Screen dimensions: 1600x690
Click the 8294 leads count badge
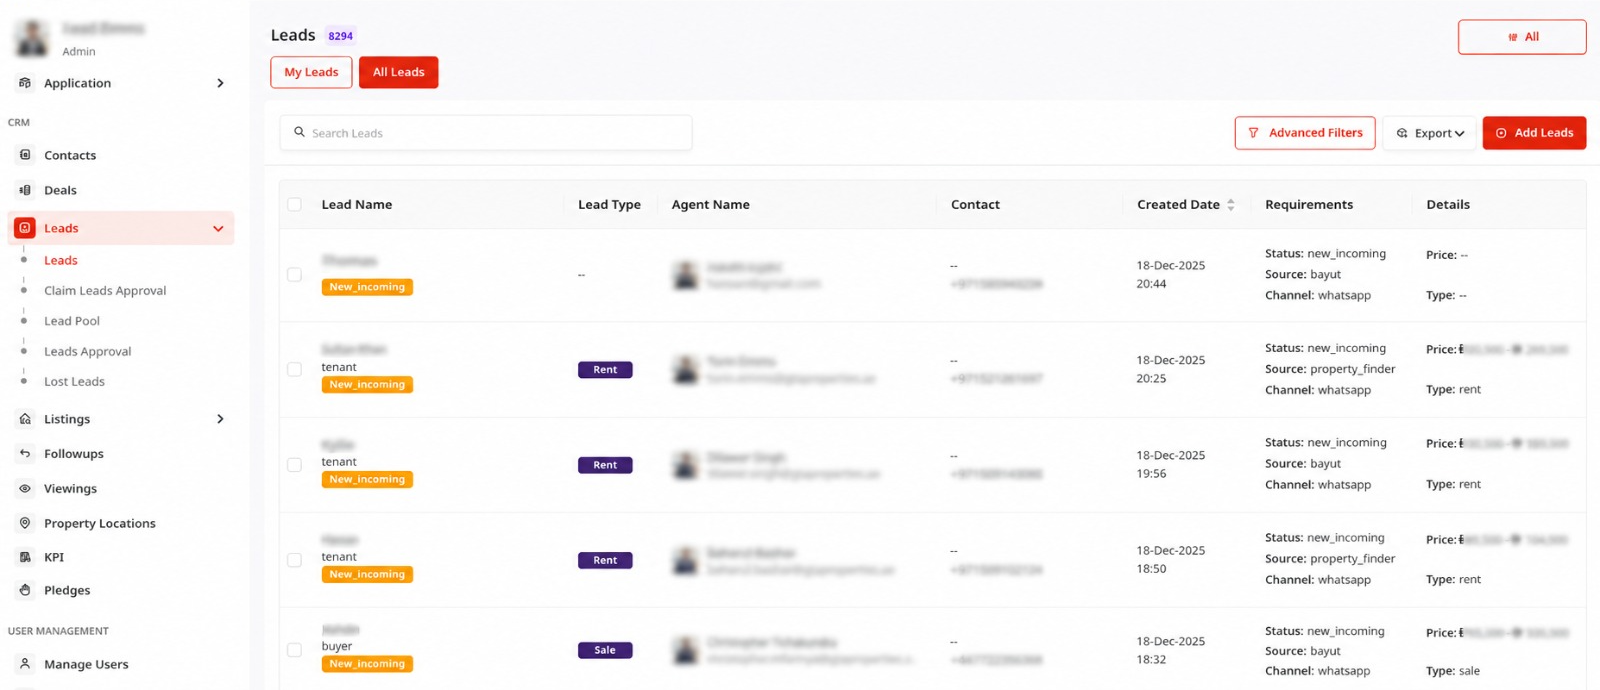pos(341,36)
